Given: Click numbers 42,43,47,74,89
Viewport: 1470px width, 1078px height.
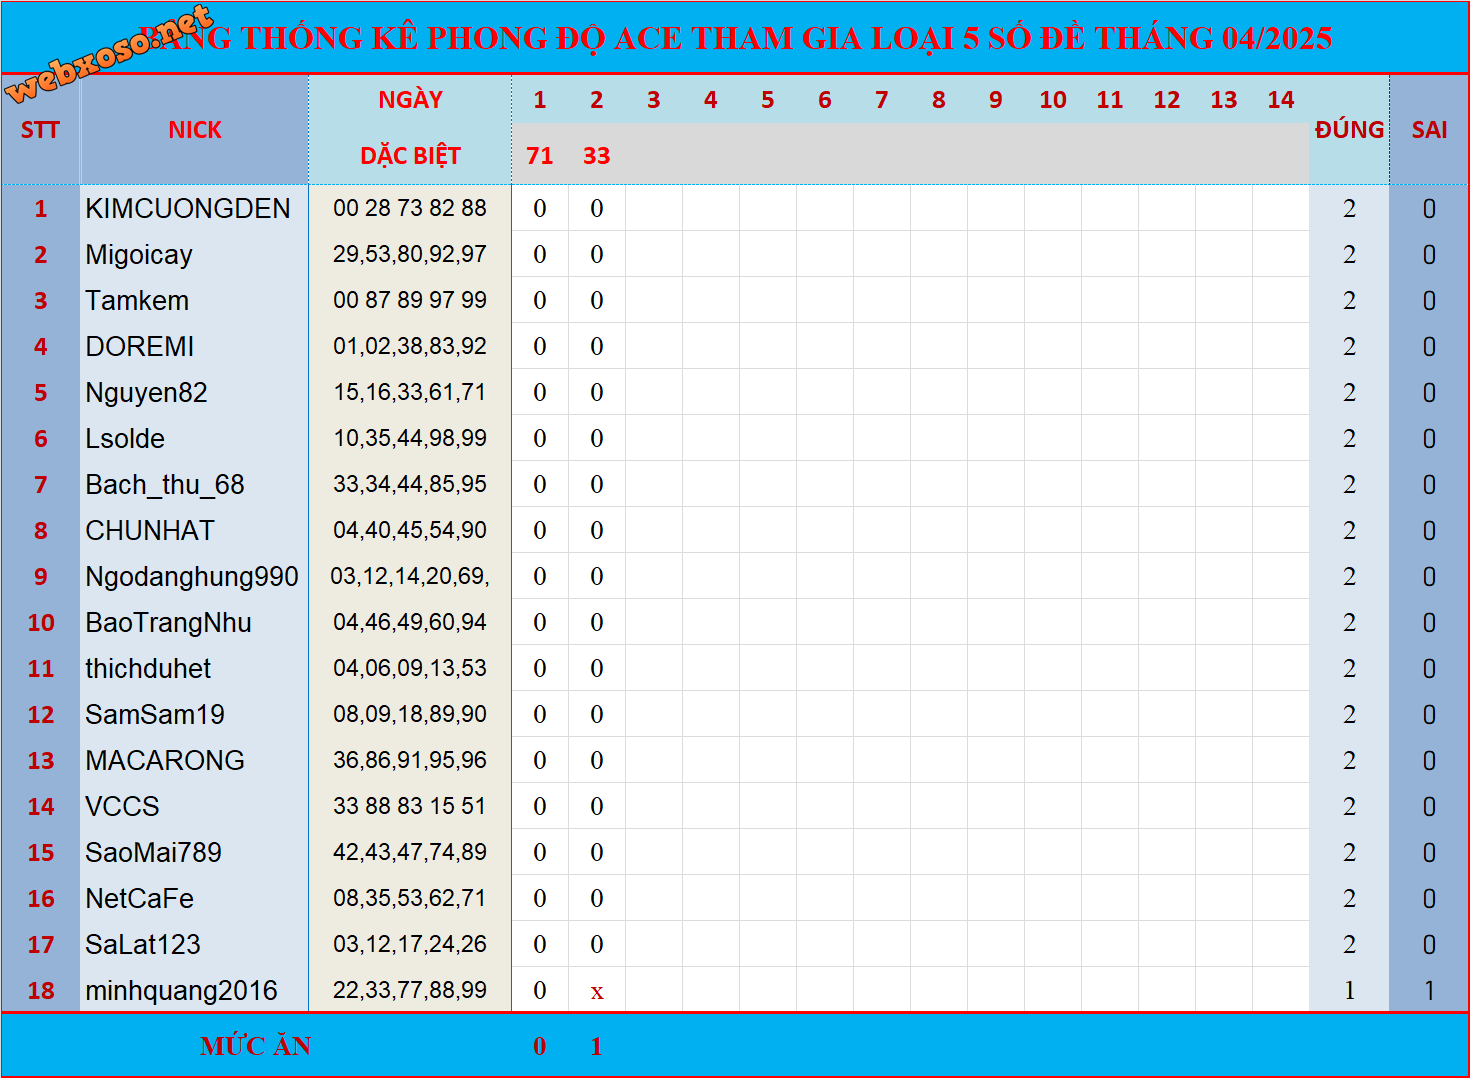Looking at the screenshot, I should tap(410, 852).
